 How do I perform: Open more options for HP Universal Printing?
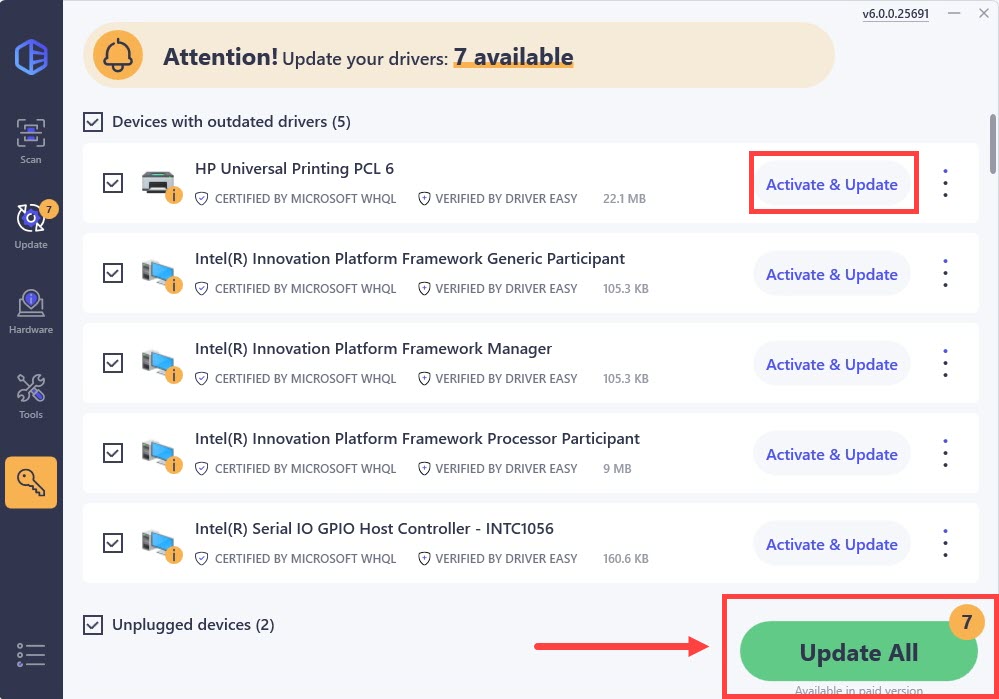945,184
